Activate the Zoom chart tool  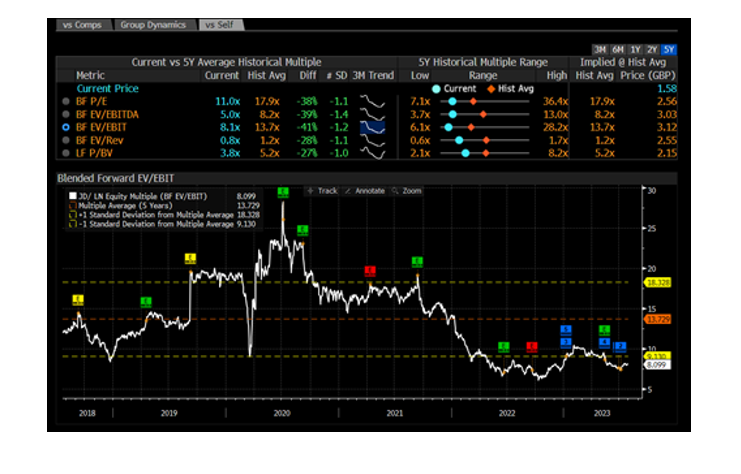click(x=406, y=190)
